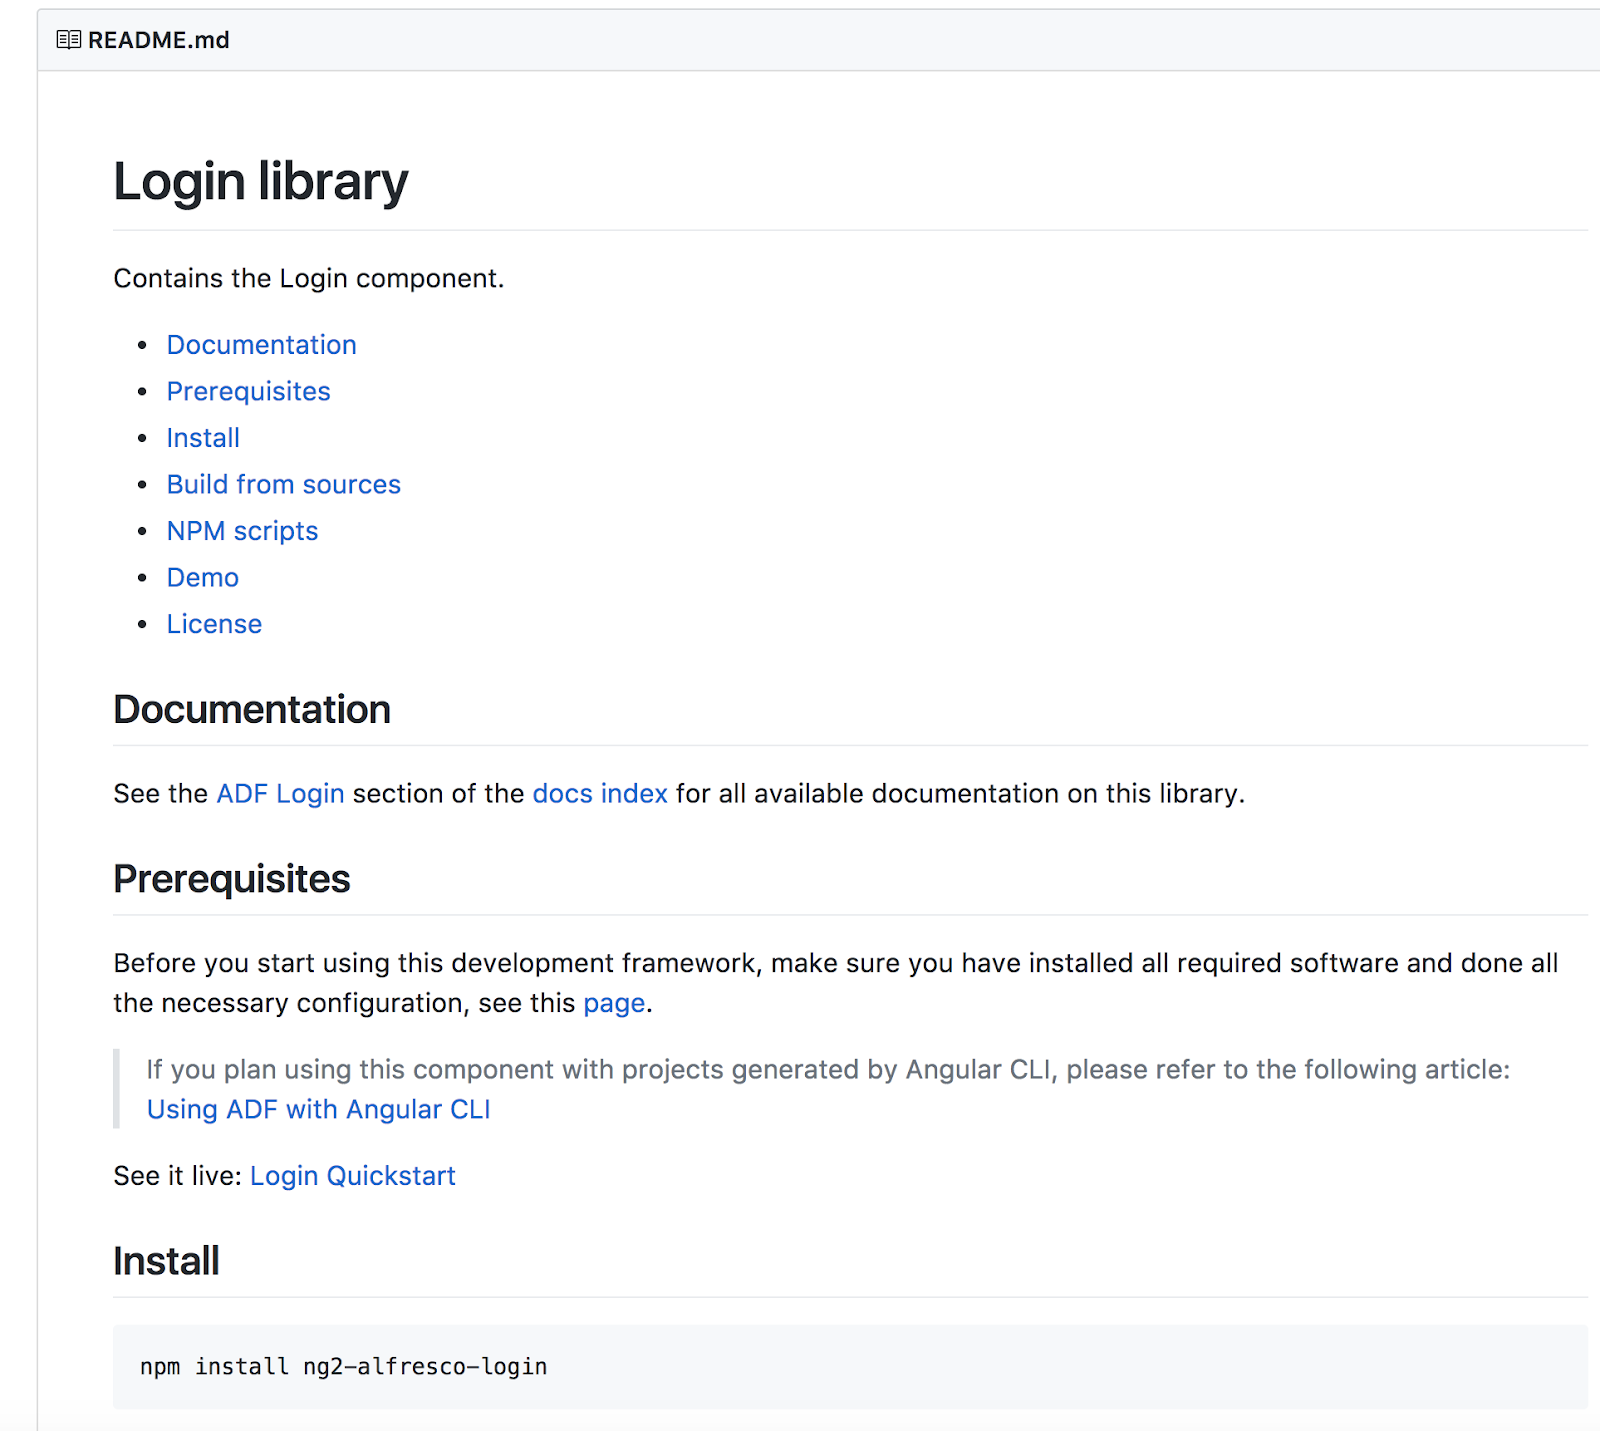1600x1431 pixels.
Task: Click the 'Contains the Login component.' sentence
Action: click(309, 278)
